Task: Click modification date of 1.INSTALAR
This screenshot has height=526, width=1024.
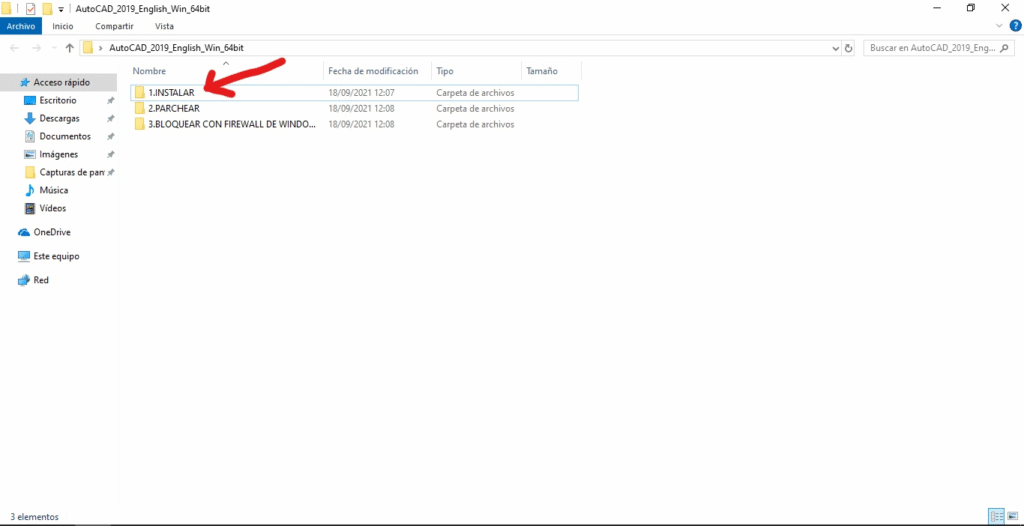Action: click(361, 93)
